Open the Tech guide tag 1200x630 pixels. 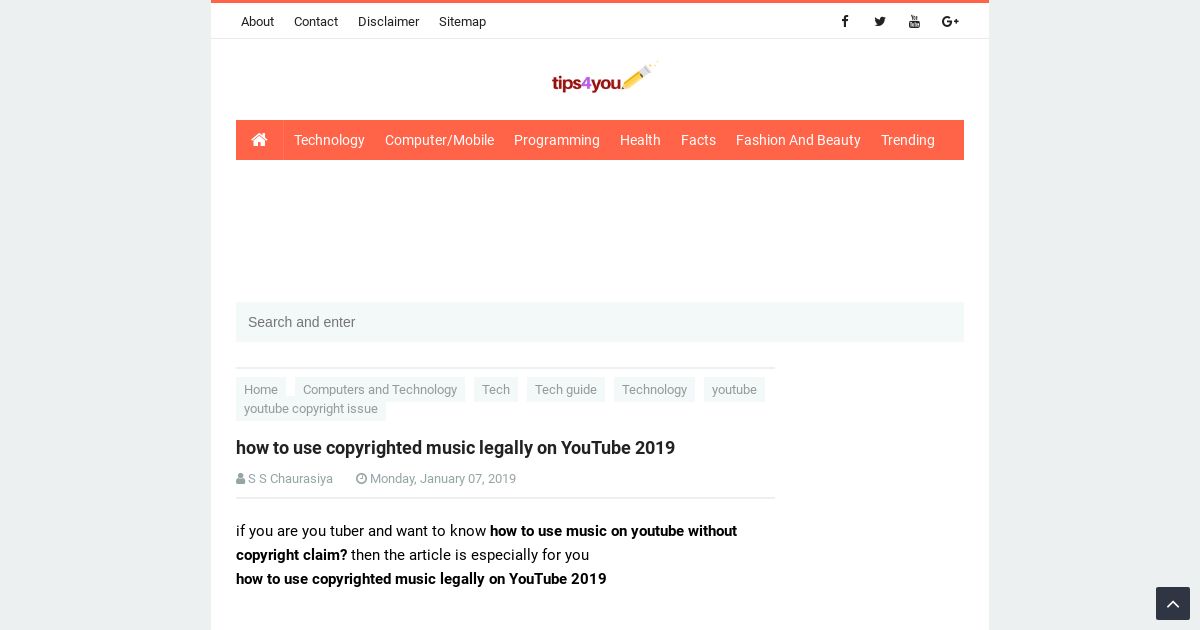click(566, 390)
